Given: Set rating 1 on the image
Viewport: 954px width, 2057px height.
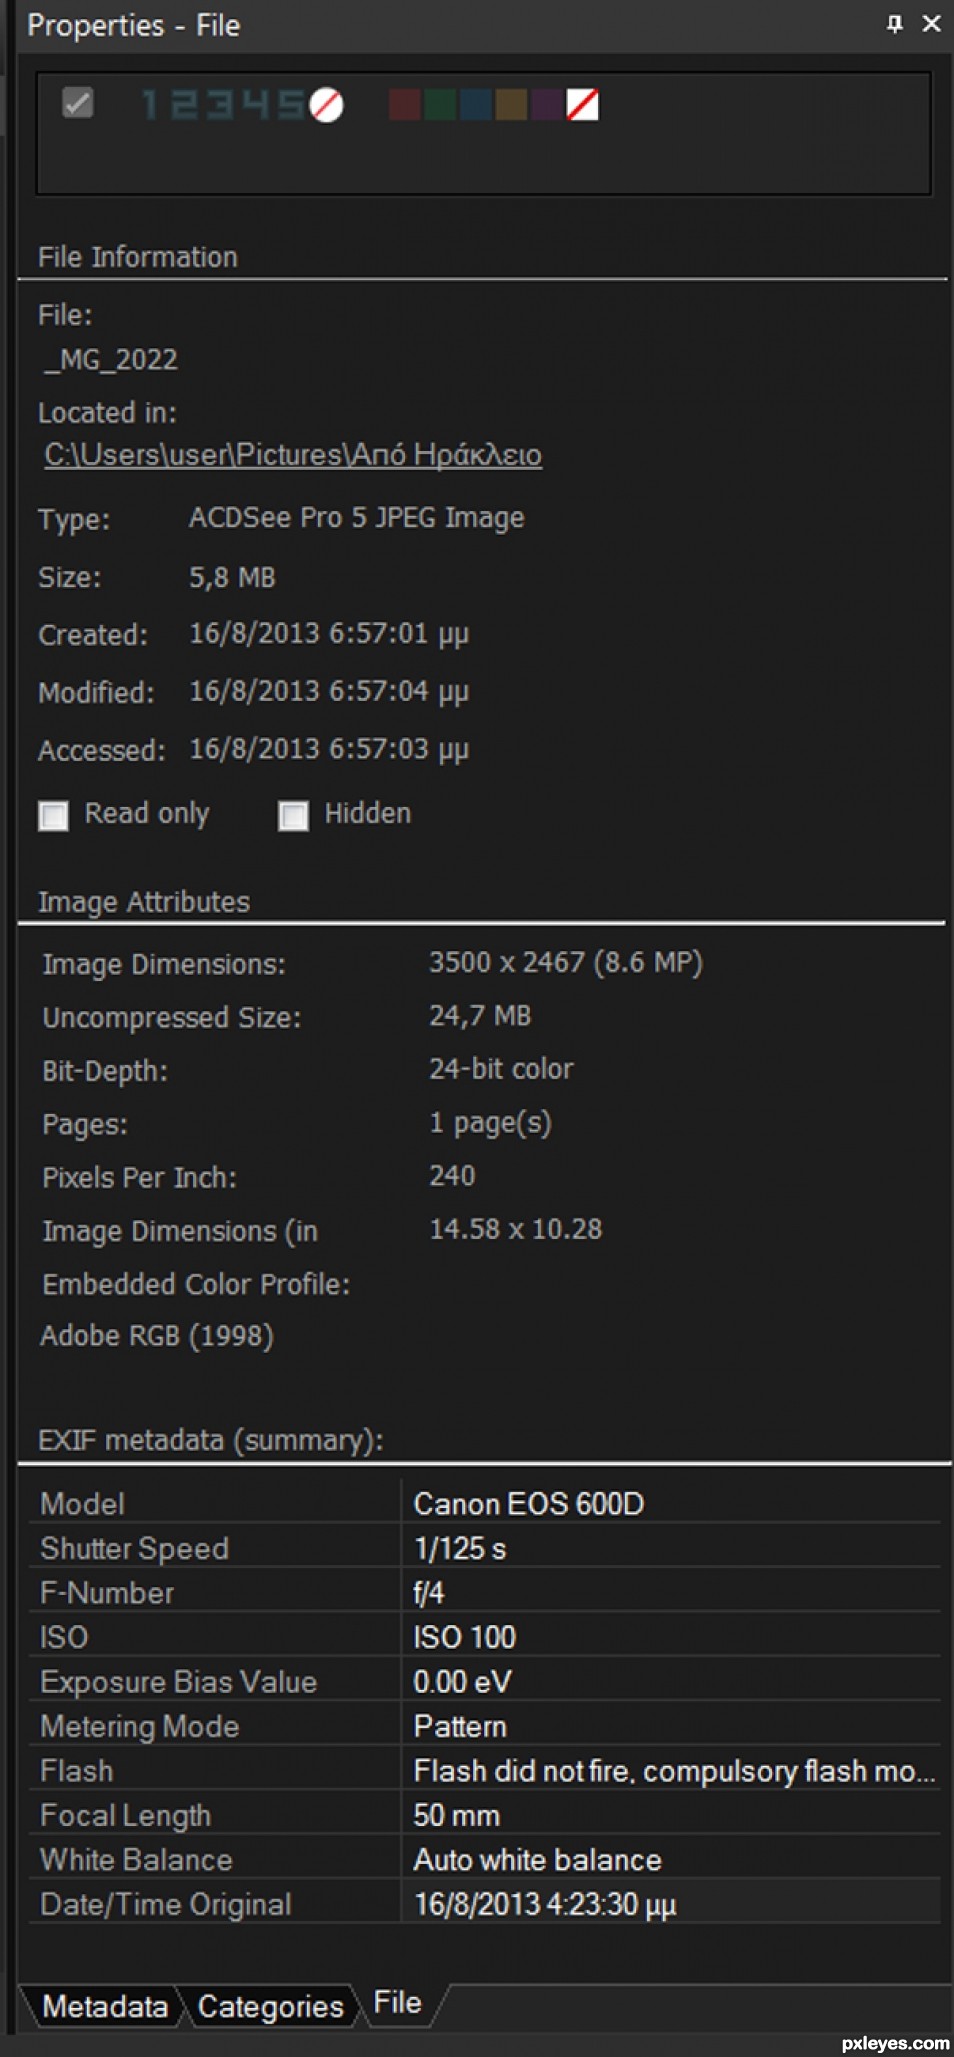Looking at the screenshot, I should pyautogui.click(x=150, y=104).
